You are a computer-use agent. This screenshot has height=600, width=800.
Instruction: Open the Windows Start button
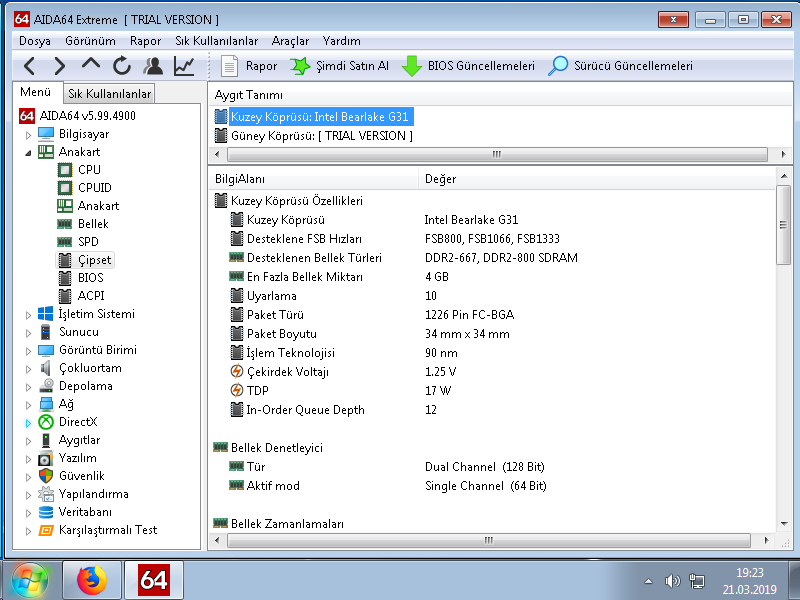30,580
